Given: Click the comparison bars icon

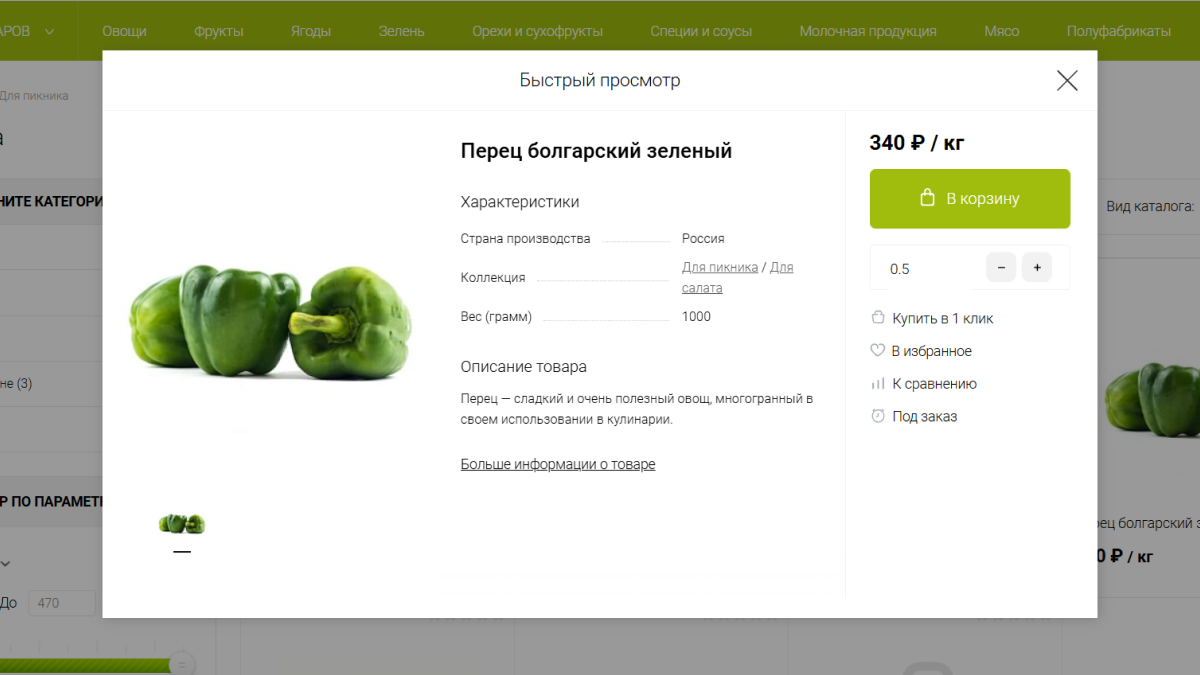Looking at the screenshot, I should tap(878, 384).
